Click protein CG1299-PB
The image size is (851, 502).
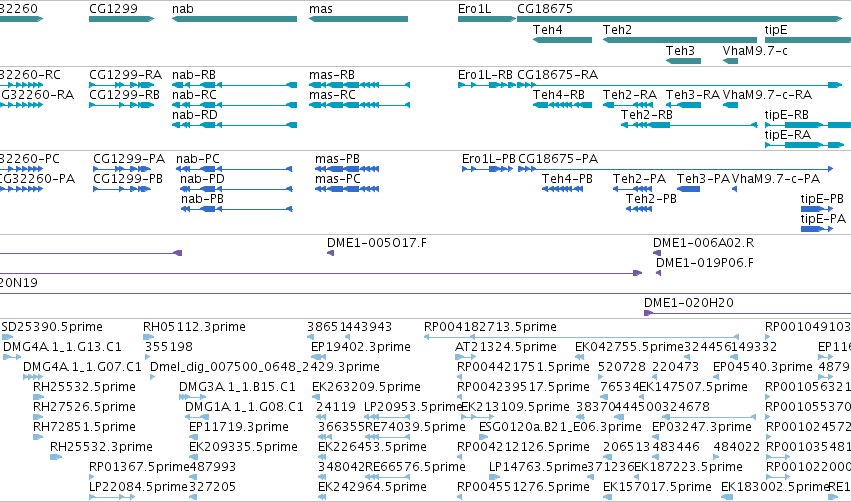click(122, 189)
